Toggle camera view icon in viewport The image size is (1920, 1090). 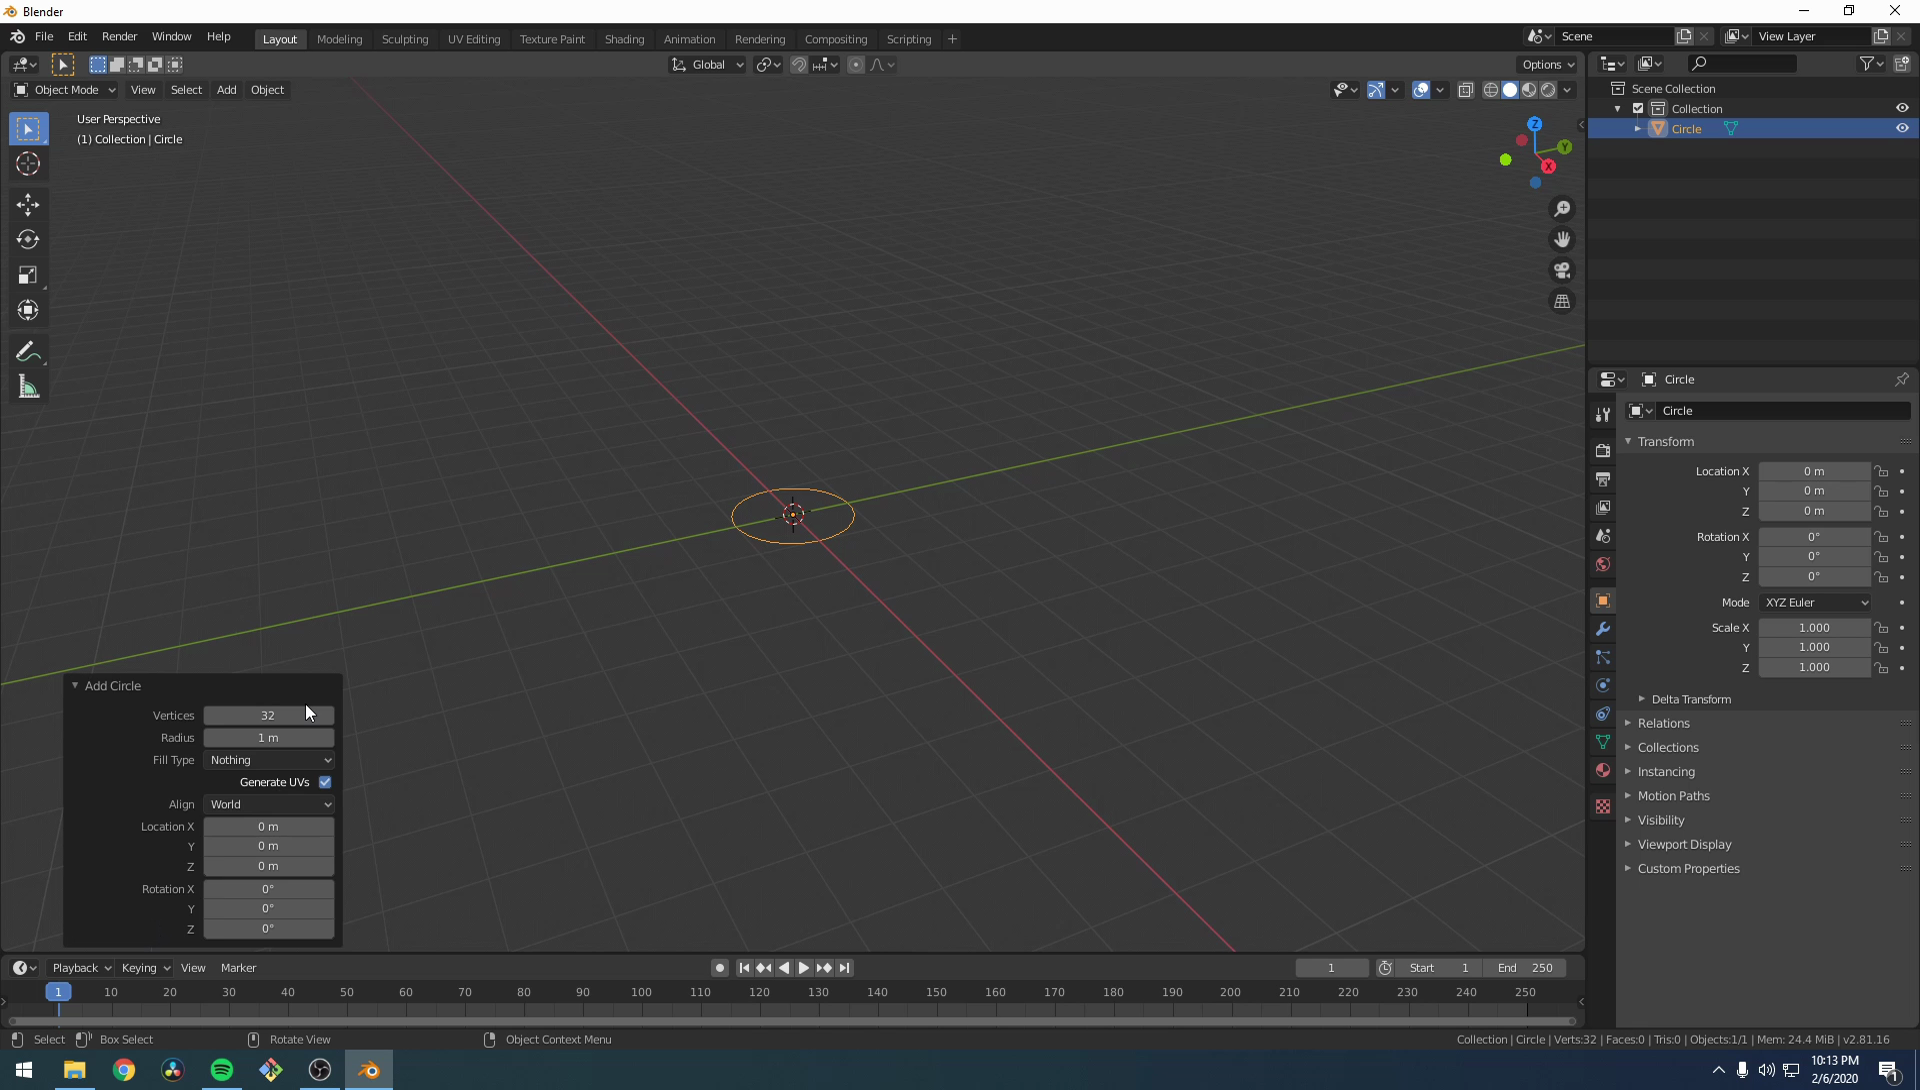click(x=1562, y=271)
